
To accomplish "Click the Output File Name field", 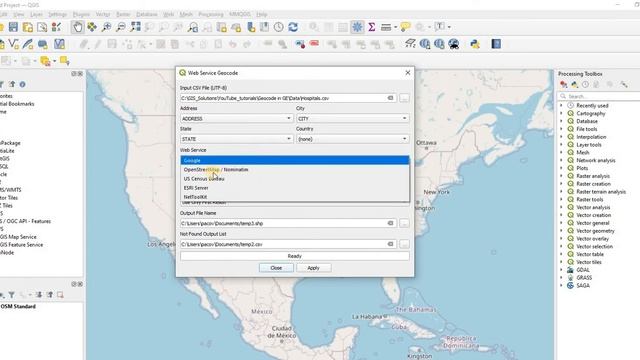I will (288, 223).
